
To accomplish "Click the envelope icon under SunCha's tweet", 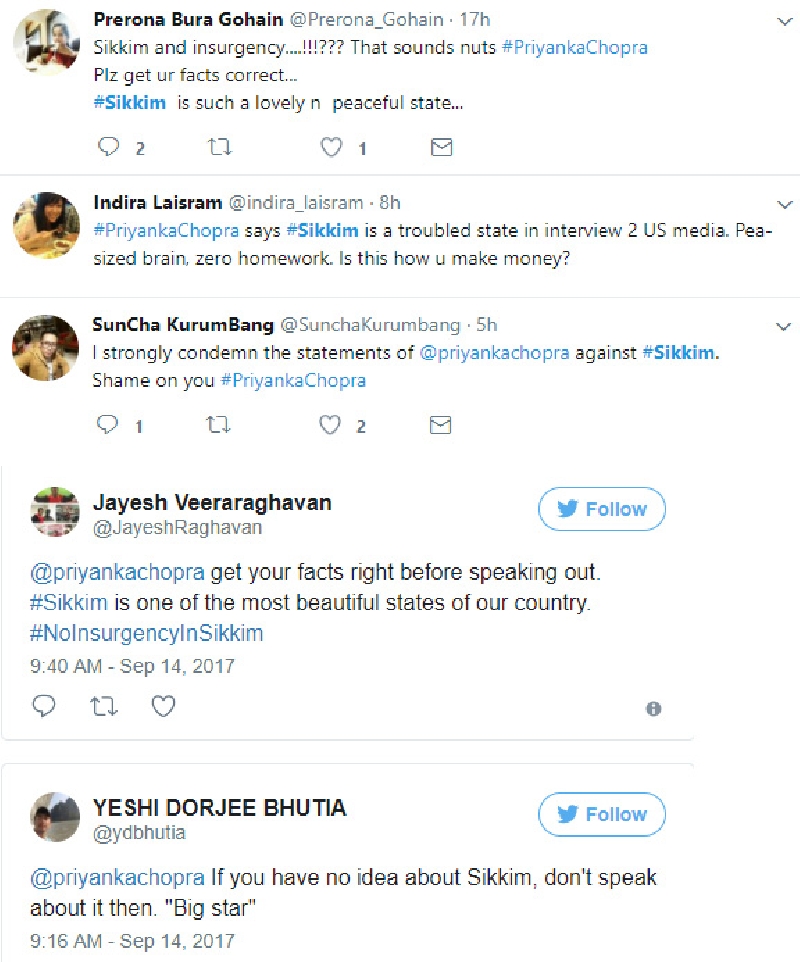I will [x=440, y=424].
